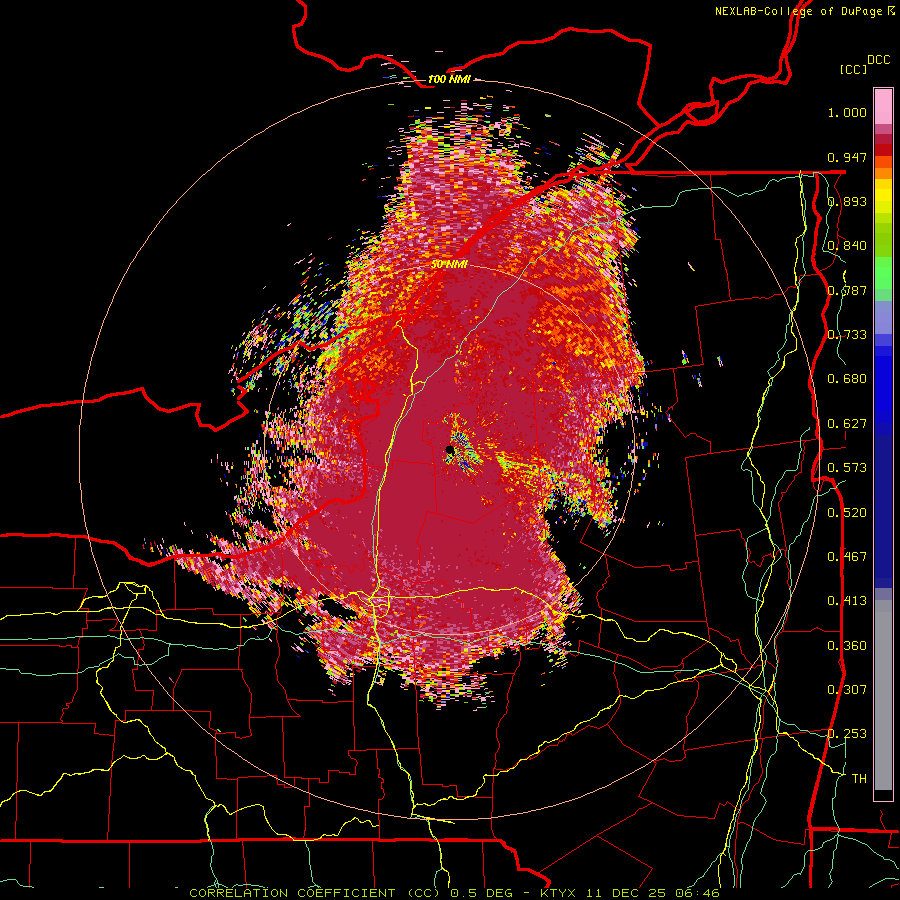The height and width of the screenshot is (900, 900).
Task: Click the 0.5 DEG elevation text in caption
Action: [483, 893]
